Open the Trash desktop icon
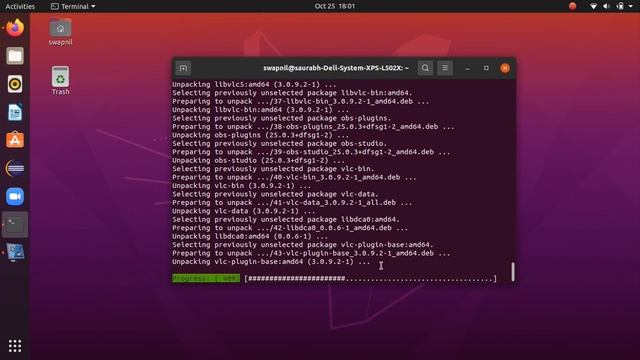This screenshot has width=640, height=360. coord(60,81)
